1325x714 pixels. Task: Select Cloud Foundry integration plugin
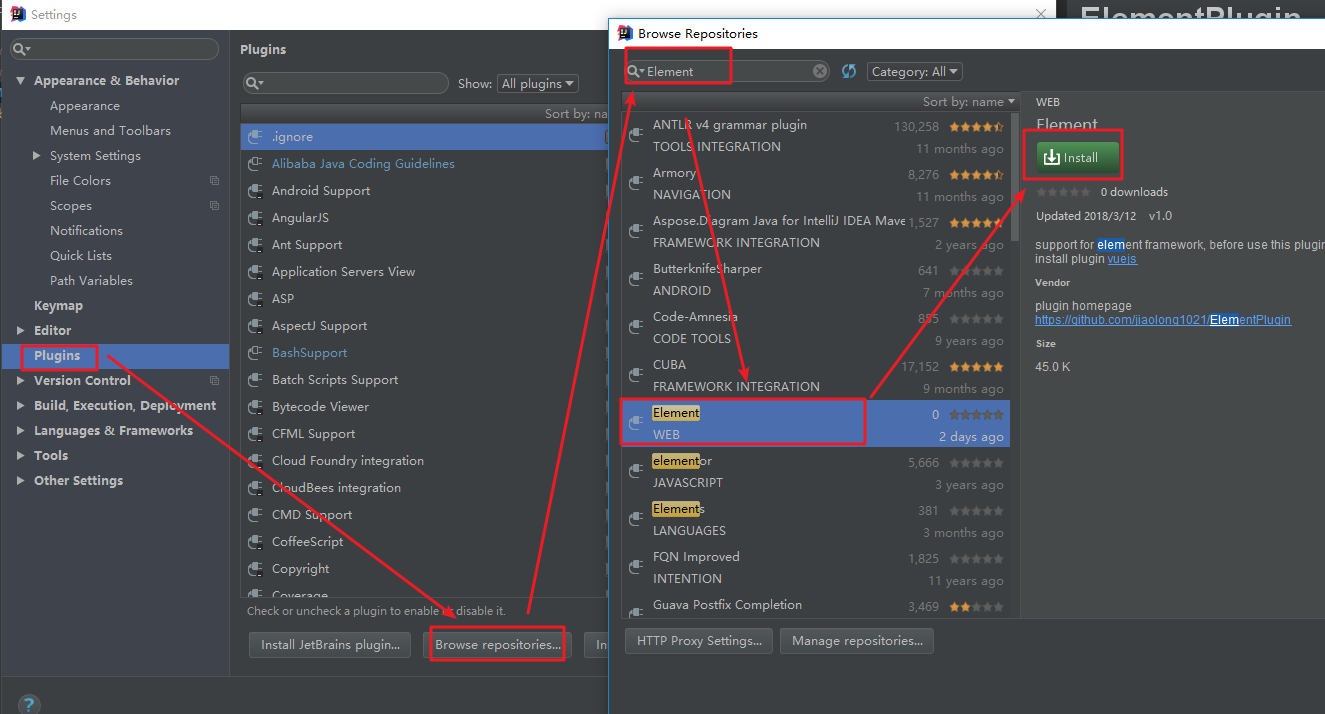pos(424,460)
